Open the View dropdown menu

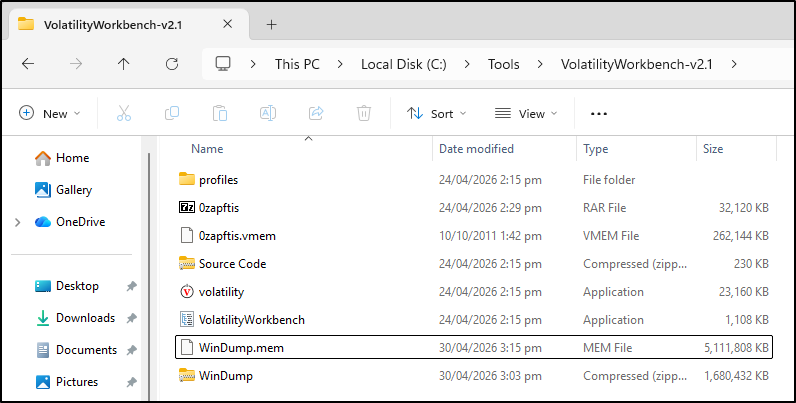click(x=526, y=113)
